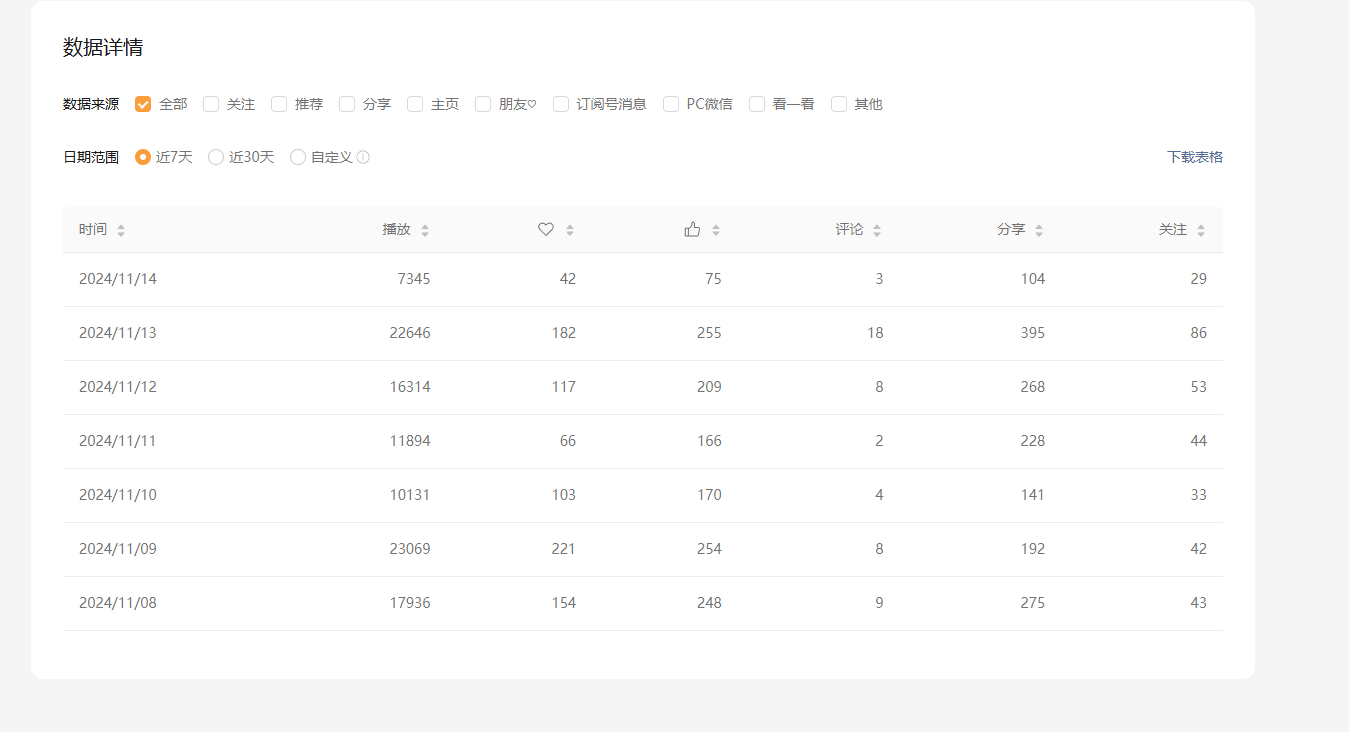Uncheck the 全部 data source checkbox
Viewport: 1349px width, 732px height.
pyautogui.click(x=143, y=104)
